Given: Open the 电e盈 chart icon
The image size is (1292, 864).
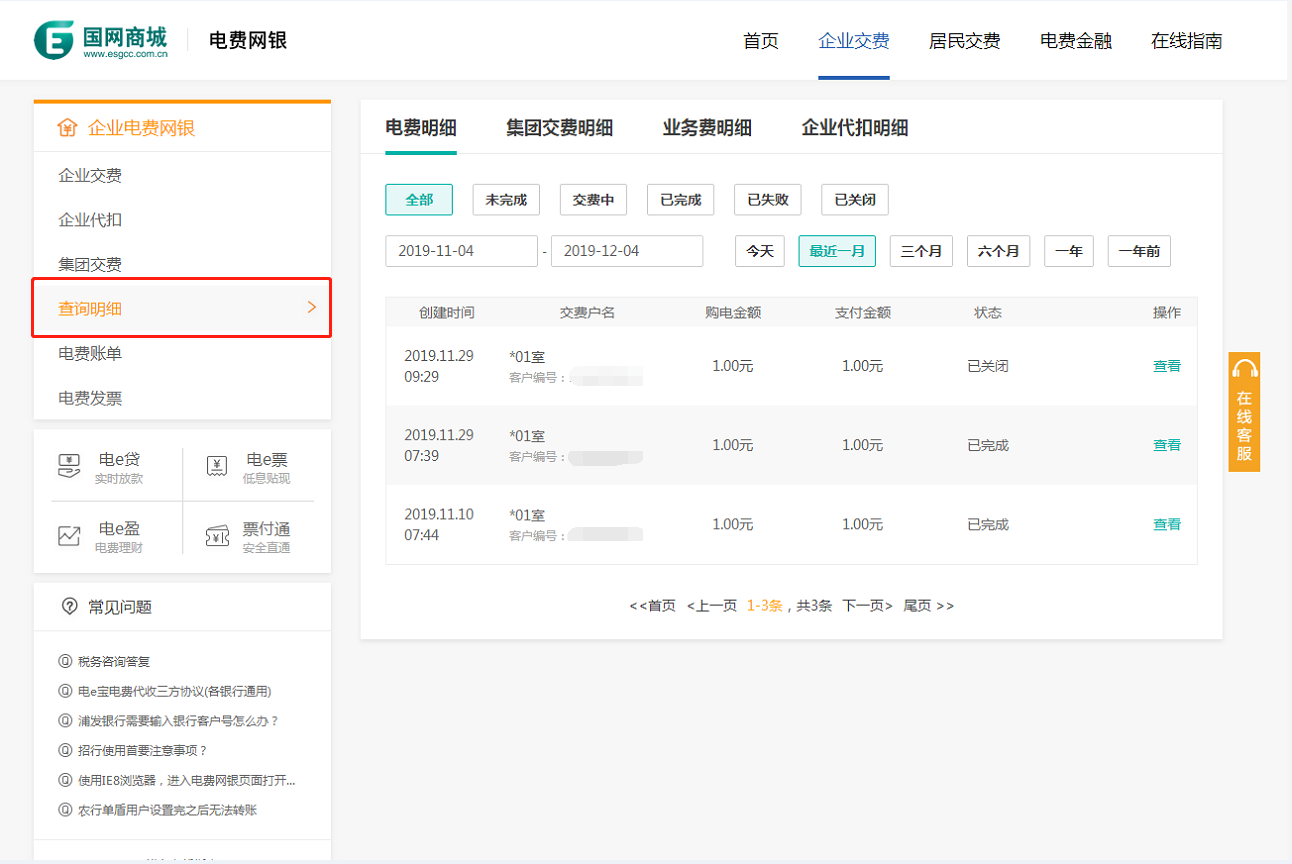Looking at the screenshot, I should tap(69, 536).
